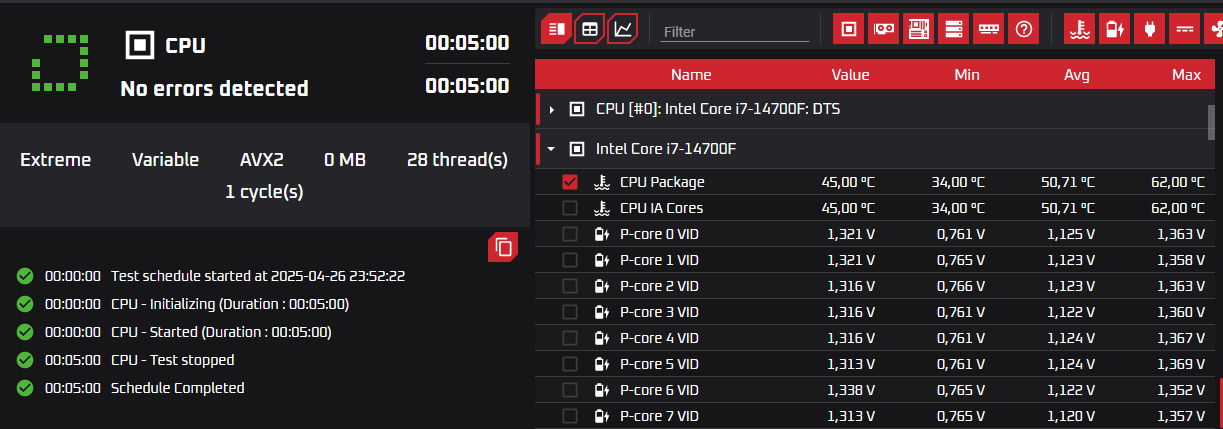1223x429 pixels.
Task: Click the power plug filter icon
Action: [x=1149, y=29]
